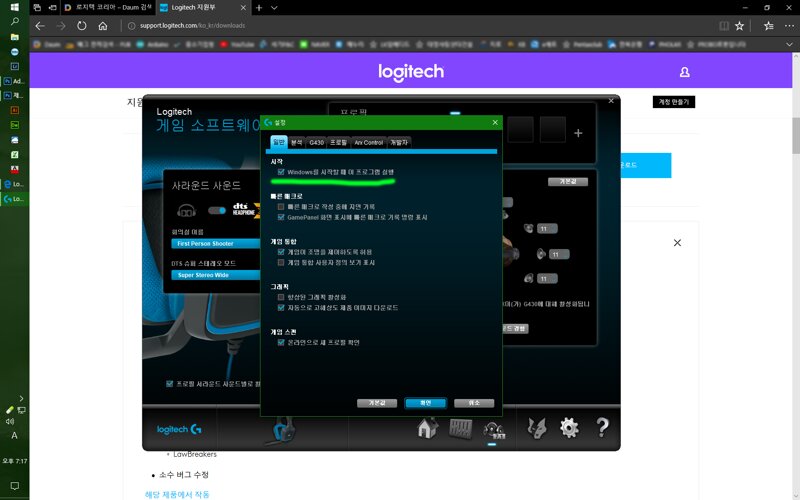Viewport: 800px width, 500px height.
Task: Click the taskbar volume speaker icon
Action: (9, 421)
